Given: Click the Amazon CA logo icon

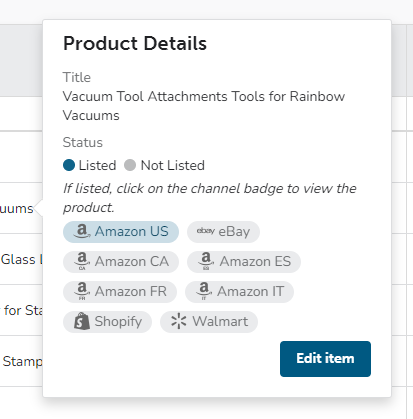Looking at the screenshot, I should pos(82,261).
